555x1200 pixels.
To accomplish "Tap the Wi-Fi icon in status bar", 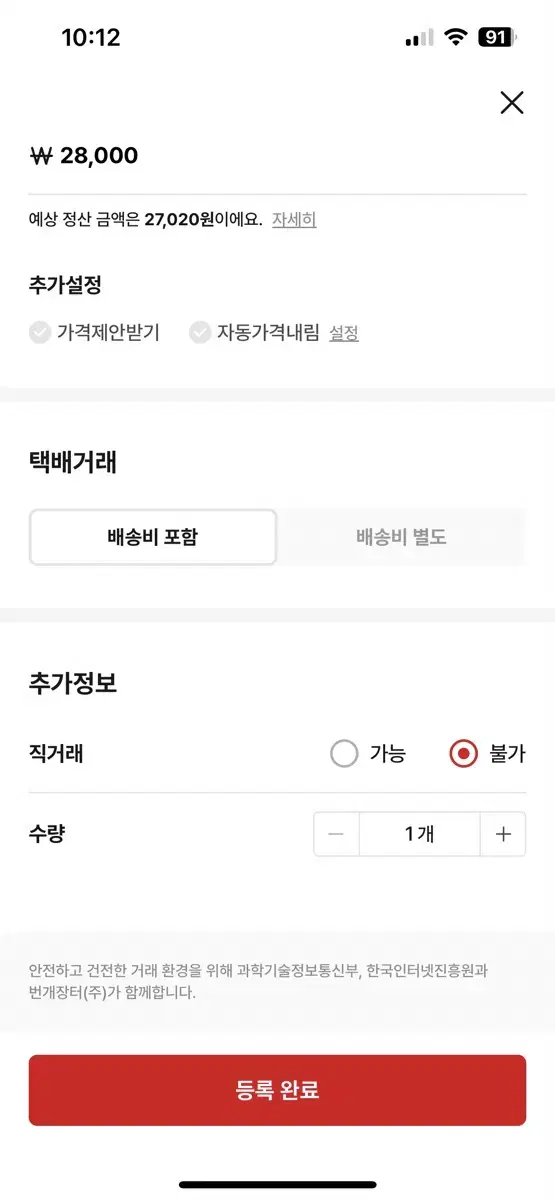I will [456, 38].
